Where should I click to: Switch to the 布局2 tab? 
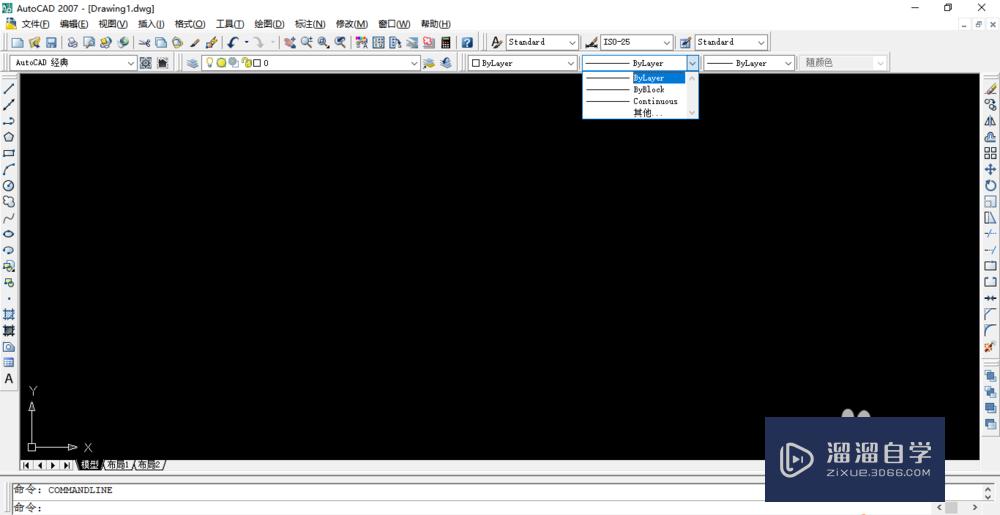(x=150, y=465)
